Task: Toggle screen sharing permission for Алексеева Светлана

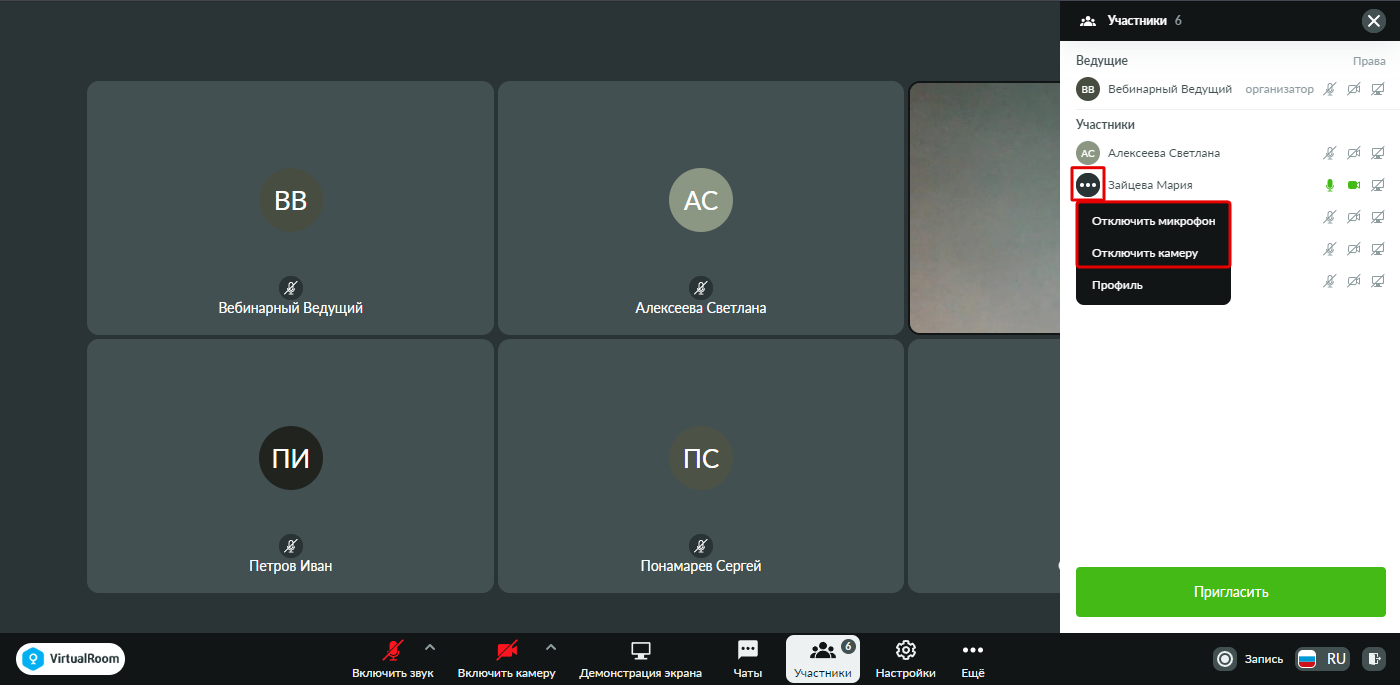Action: pyautogui.click(x=1378, y=153)
